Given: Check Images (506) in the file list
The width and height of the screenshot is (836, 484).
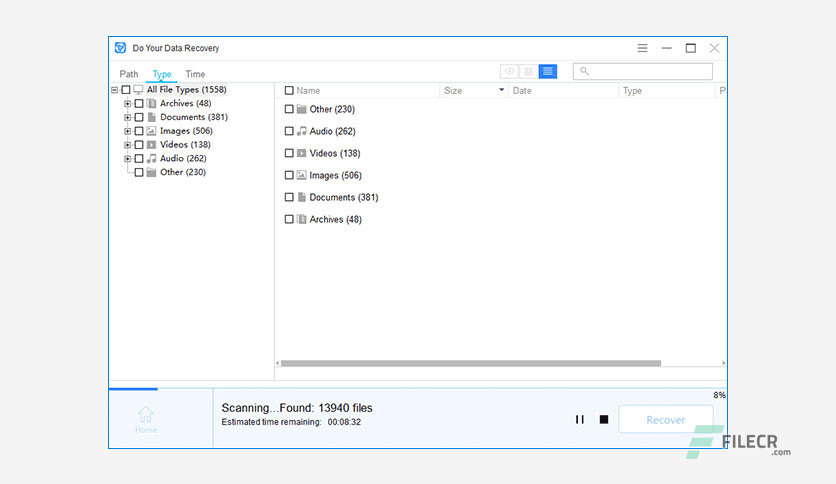Looking at the screenshot, I should (289, 175).
